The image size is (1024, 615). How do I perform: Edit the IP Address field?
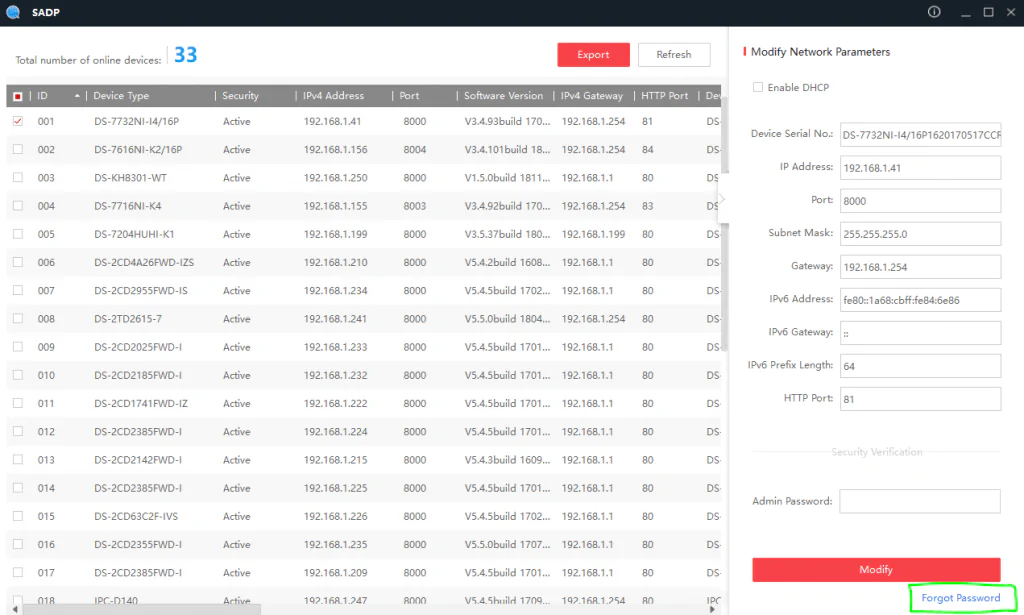click(920, 168)
